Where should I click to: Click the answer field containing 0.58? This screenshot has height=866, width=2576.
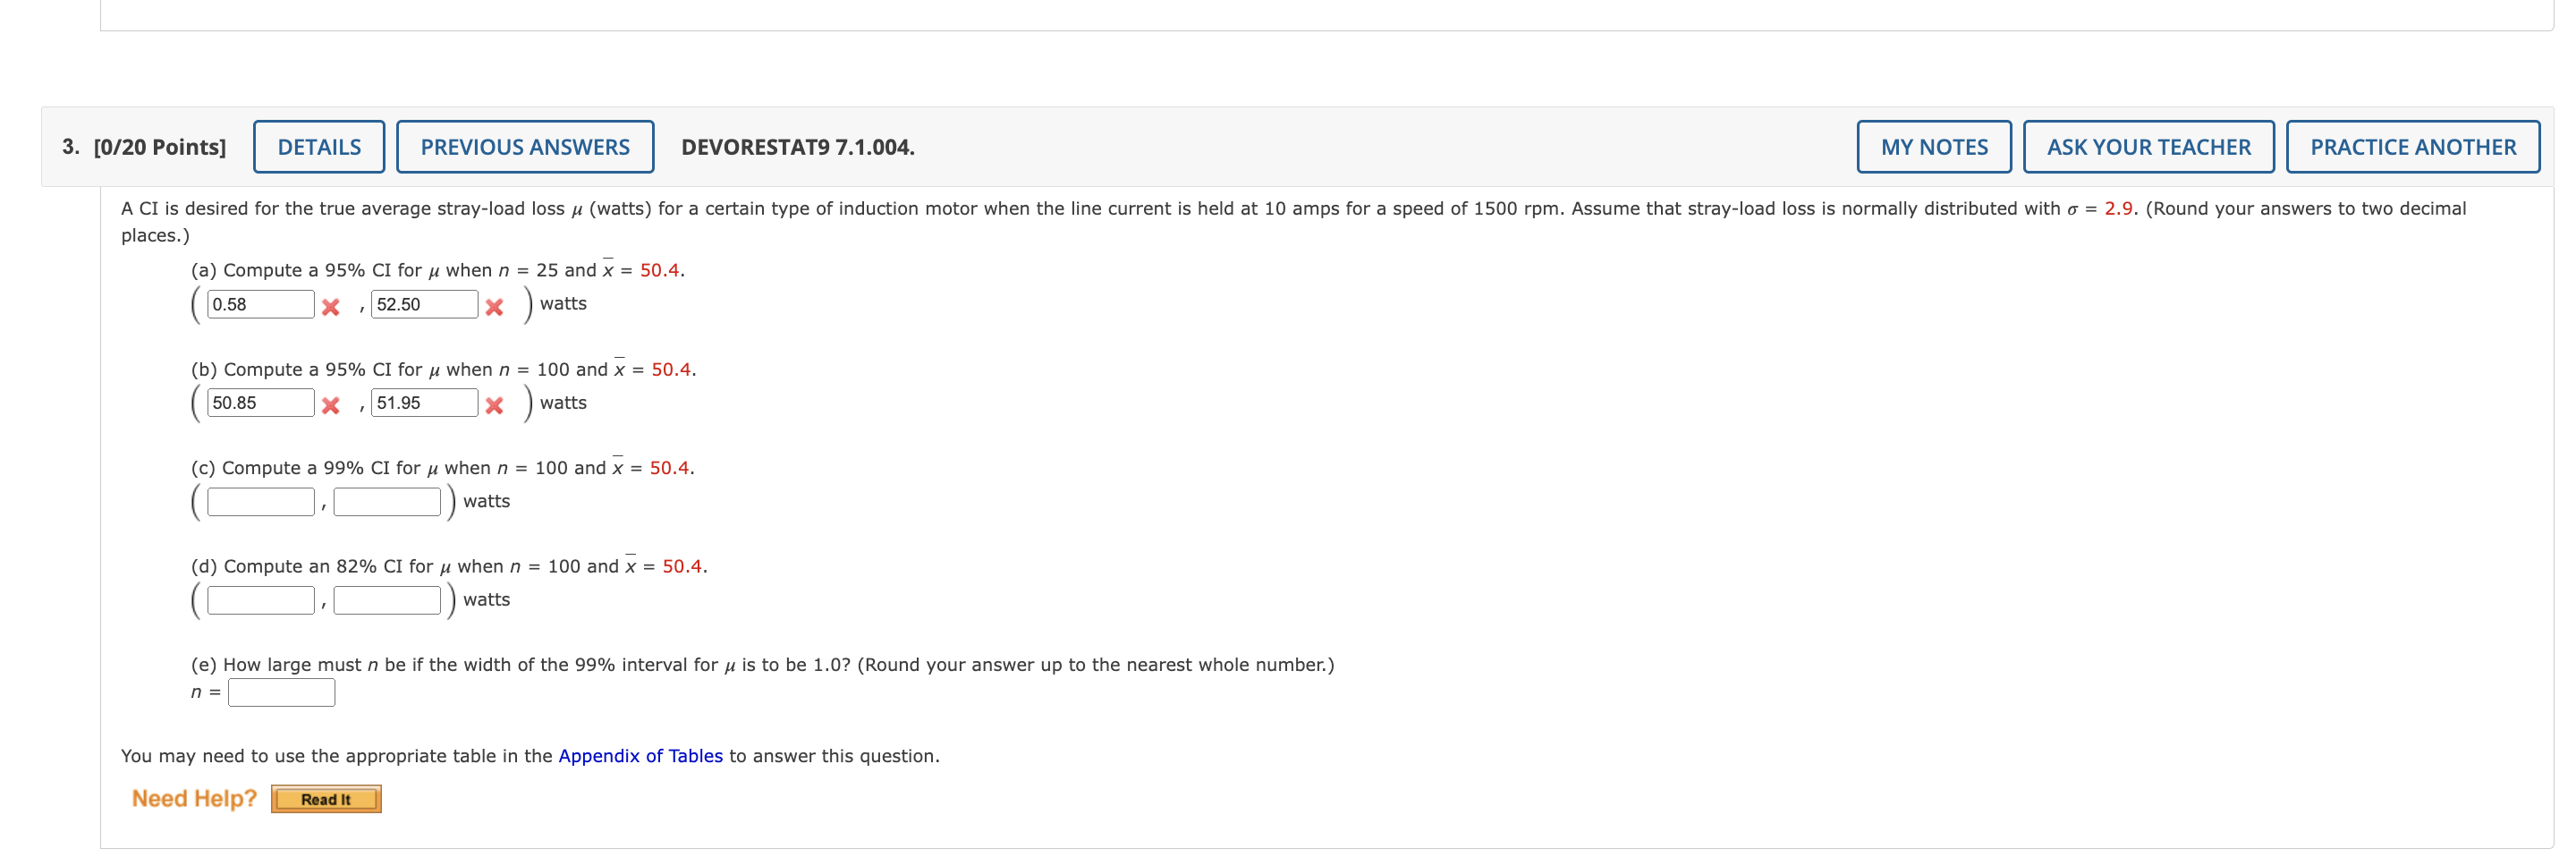click(x=259, y=303)
